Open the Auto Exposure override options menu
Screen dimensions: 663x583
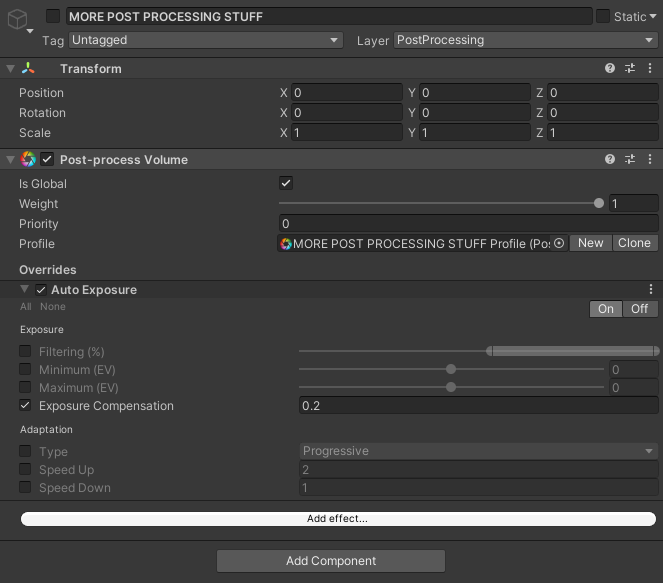tap(651, 289)
